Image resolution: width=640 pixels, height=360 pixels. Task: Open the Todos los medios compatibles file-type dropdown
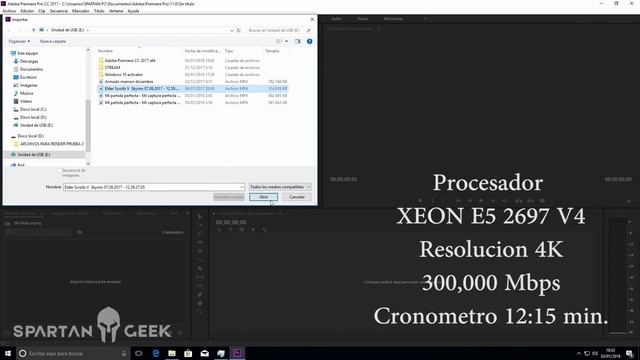280,187
